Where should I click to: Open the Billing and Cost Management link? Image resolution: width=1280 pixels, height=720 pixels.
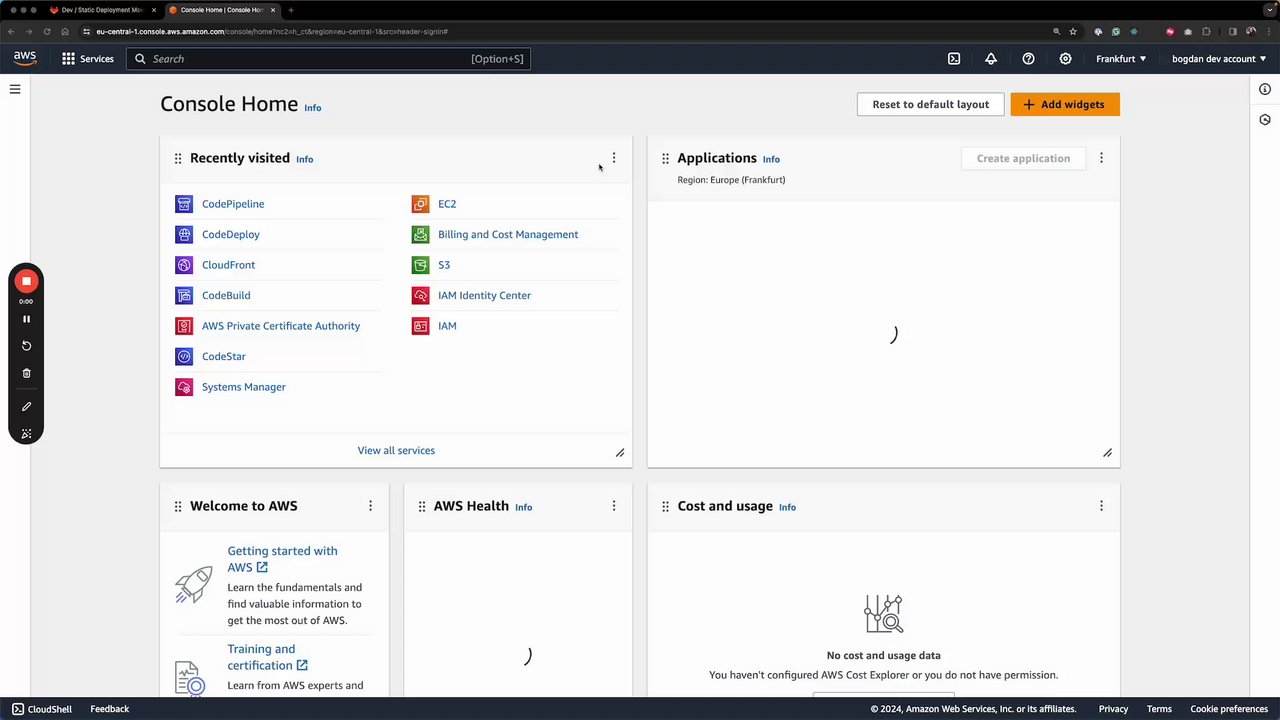[508, 234]
